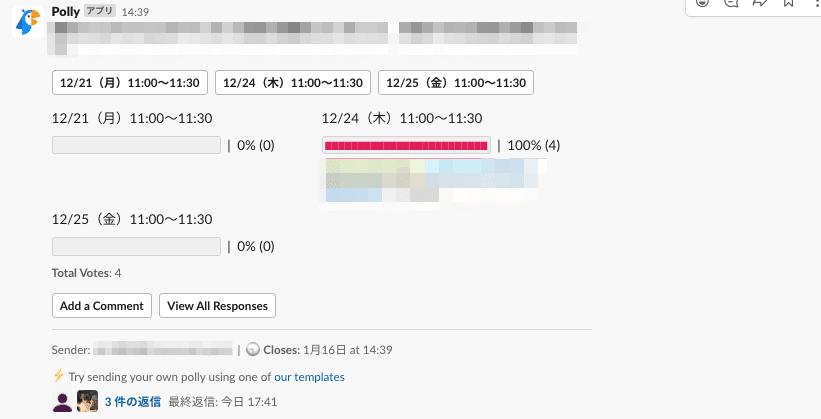Click the lightning bolt icon
This screenshot has height=419, width=821.
(58, 377)
